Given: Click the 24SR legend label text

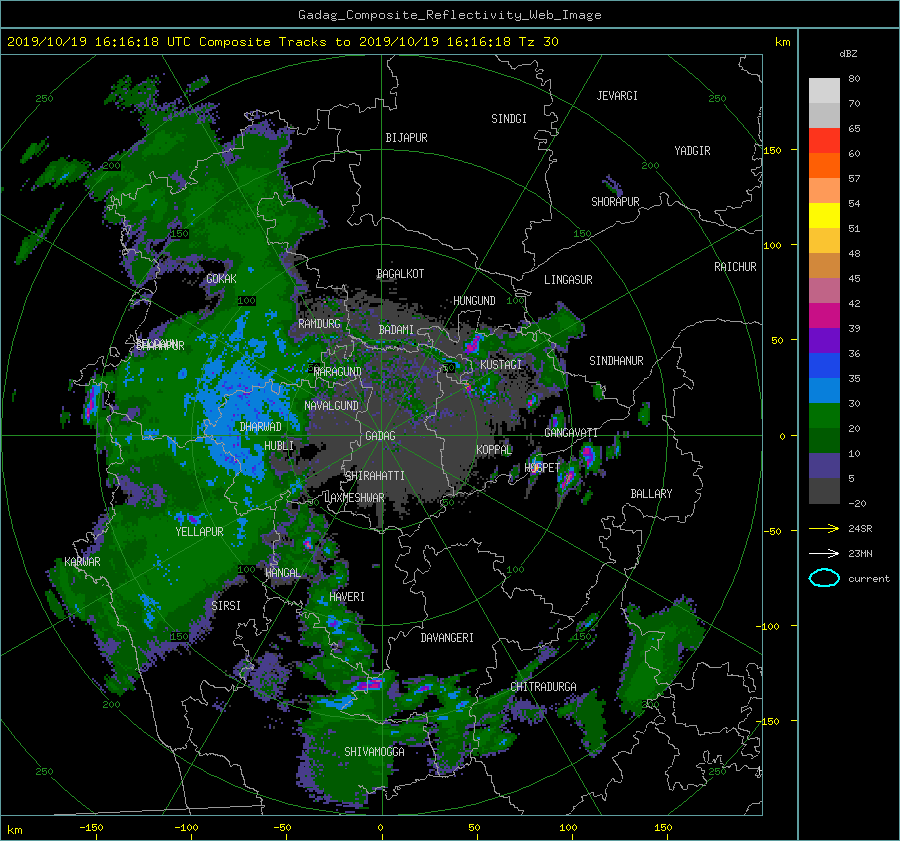Looking at the screenshot, I should point(860,529).
